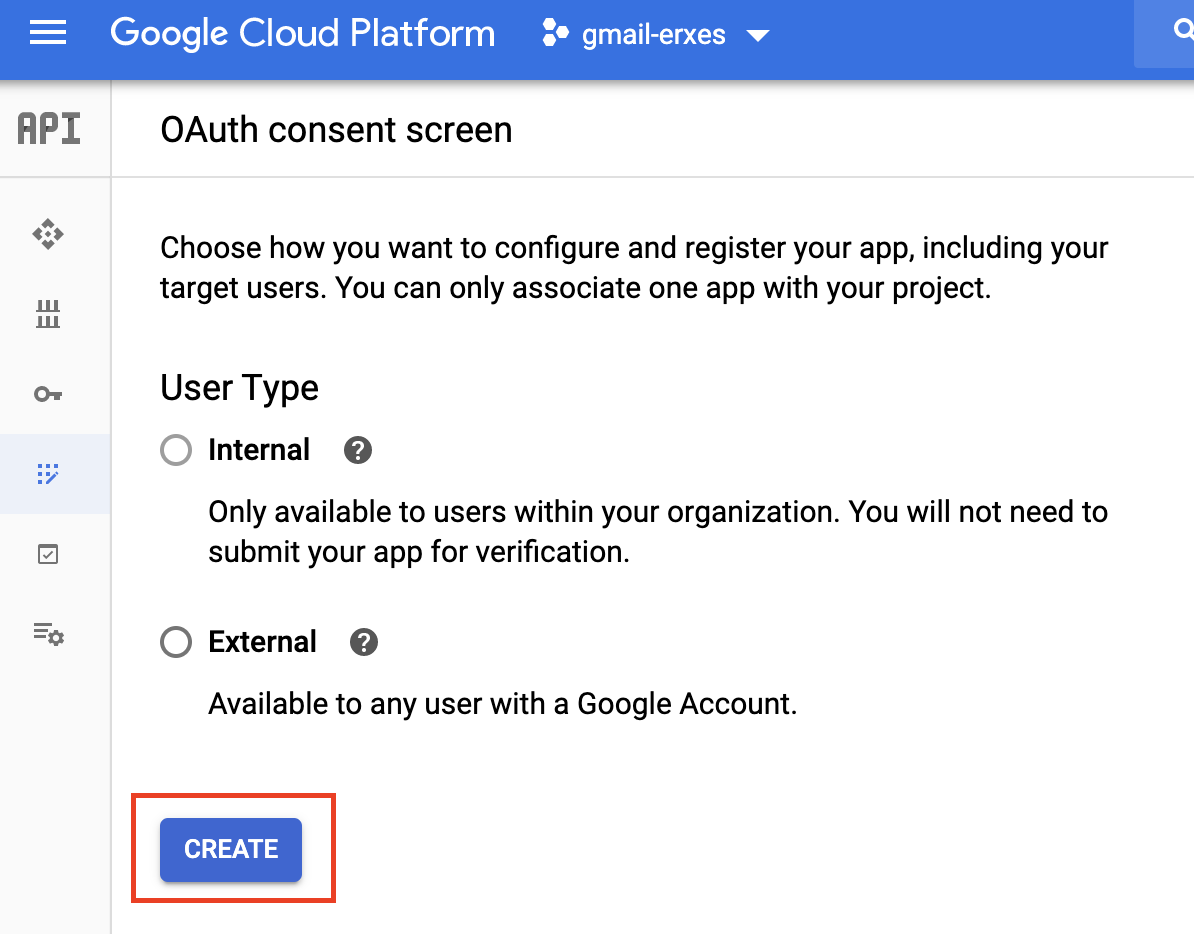Open the hamburger navigation menu
Image resolution: width=1194 pixels, height=934 pixels.
[48, 34]
